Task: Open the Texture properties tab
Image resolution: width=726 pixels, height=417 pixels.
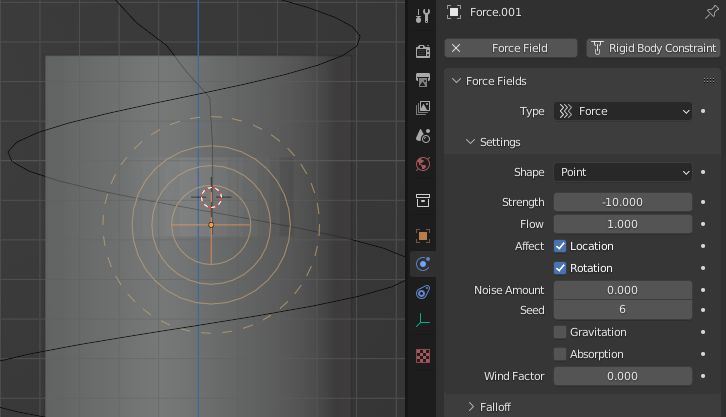Action: (423, 356)
